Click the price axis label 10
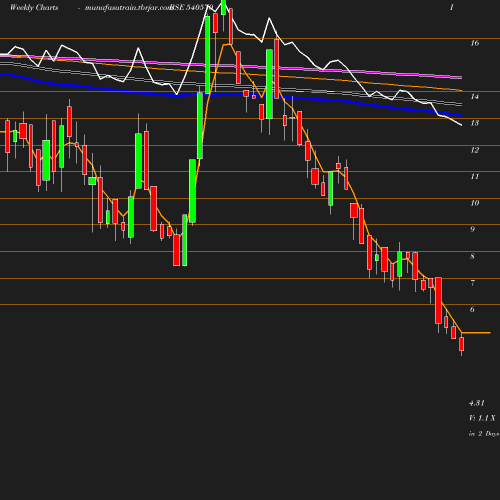 point(475,203)
